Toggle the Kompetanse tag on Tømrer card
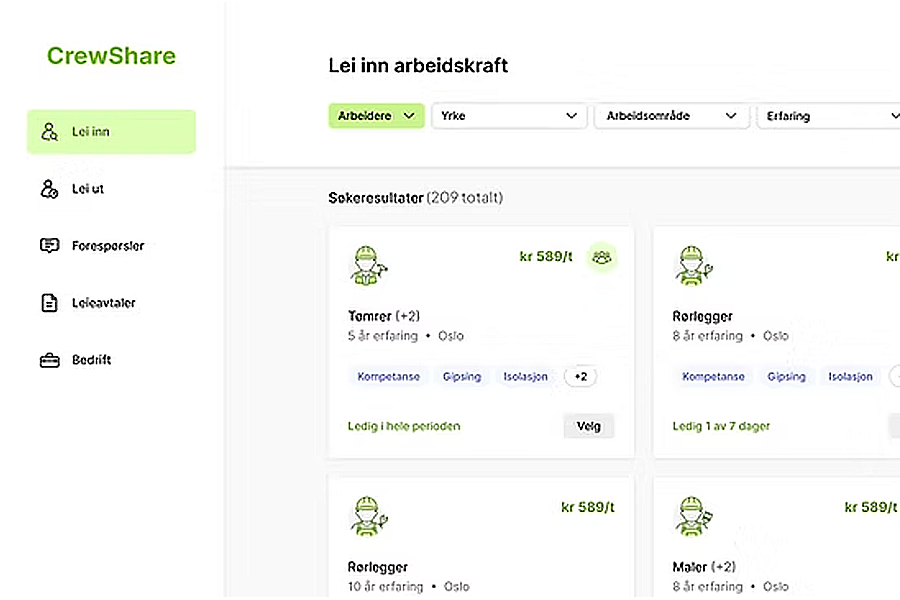Image resolution: width=900 pixels, height=600 pixels. click(x=388, y=376)
